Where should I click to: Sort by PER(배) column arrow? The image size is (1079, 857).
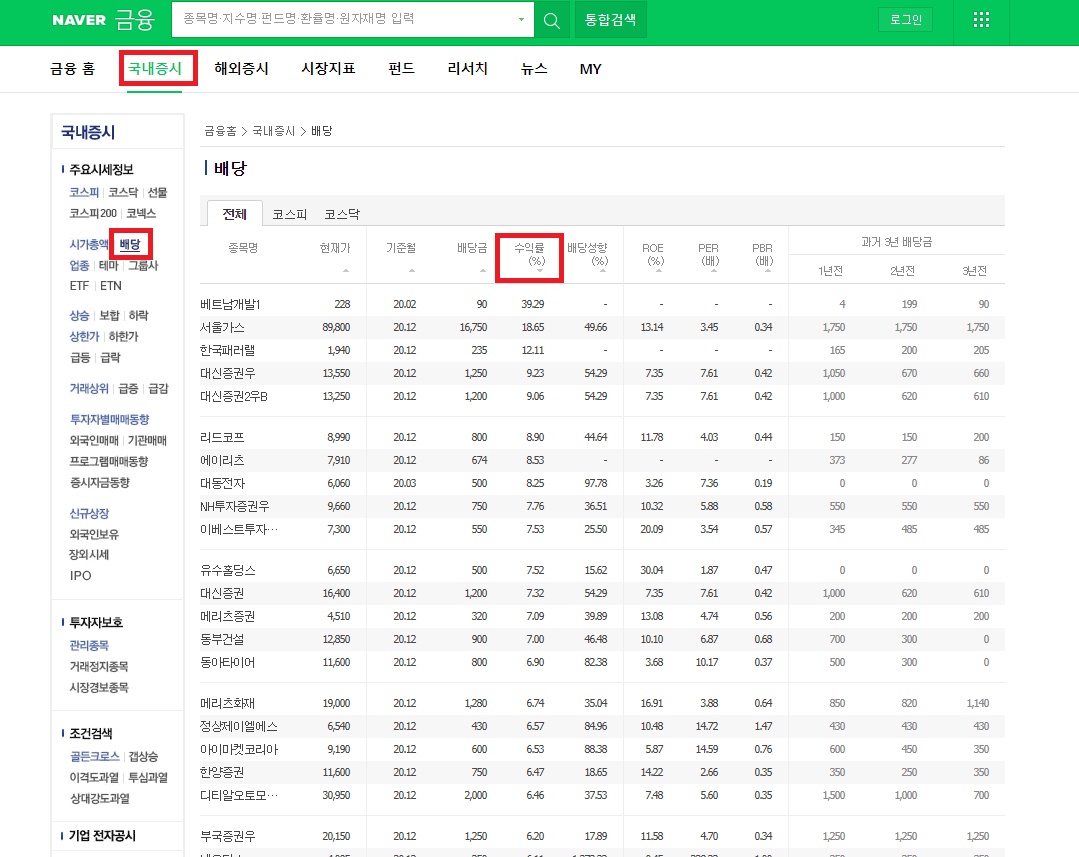pos(714,271)
